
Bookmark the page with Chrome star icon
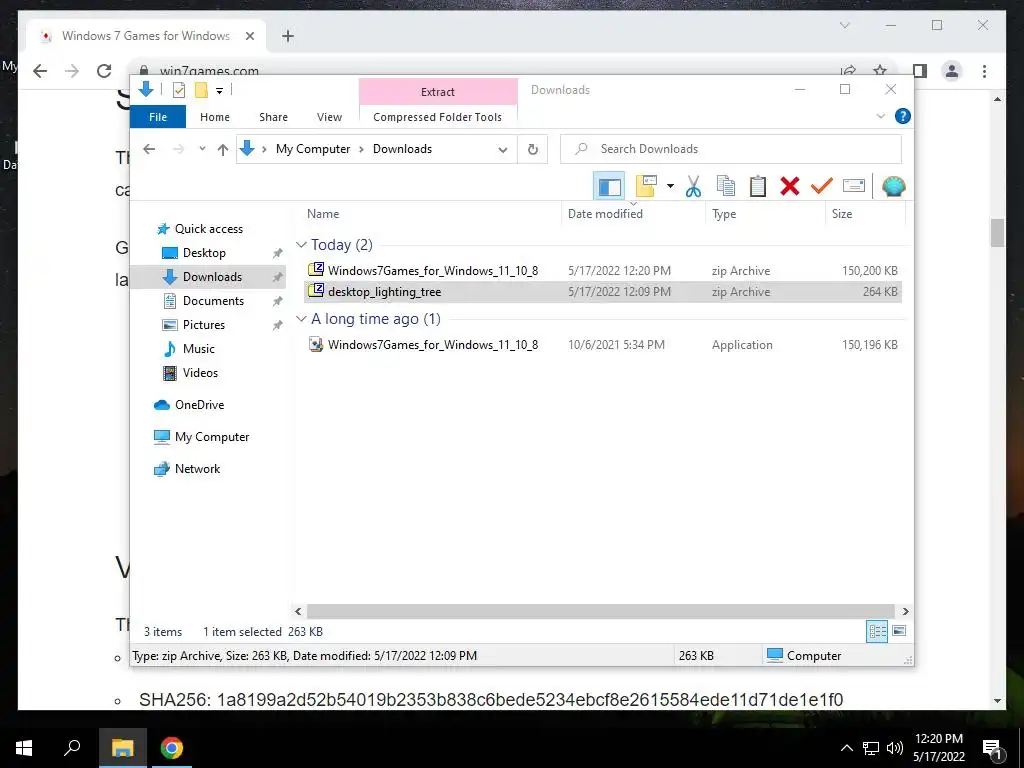click(880, 71)
